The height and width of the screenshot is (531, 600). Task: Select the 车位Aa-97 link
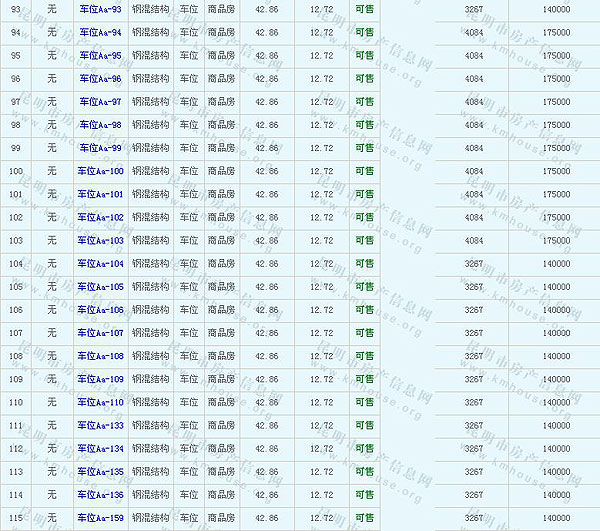100,102
